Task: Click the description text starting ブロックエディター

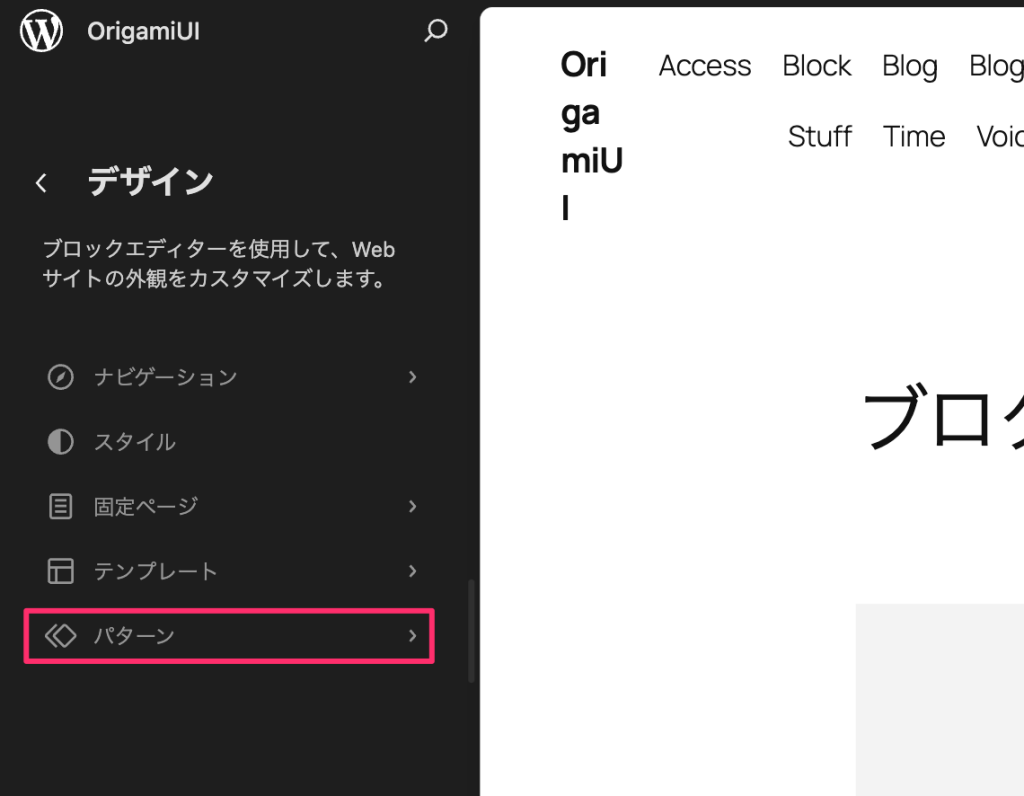Action: click(219, 264)
